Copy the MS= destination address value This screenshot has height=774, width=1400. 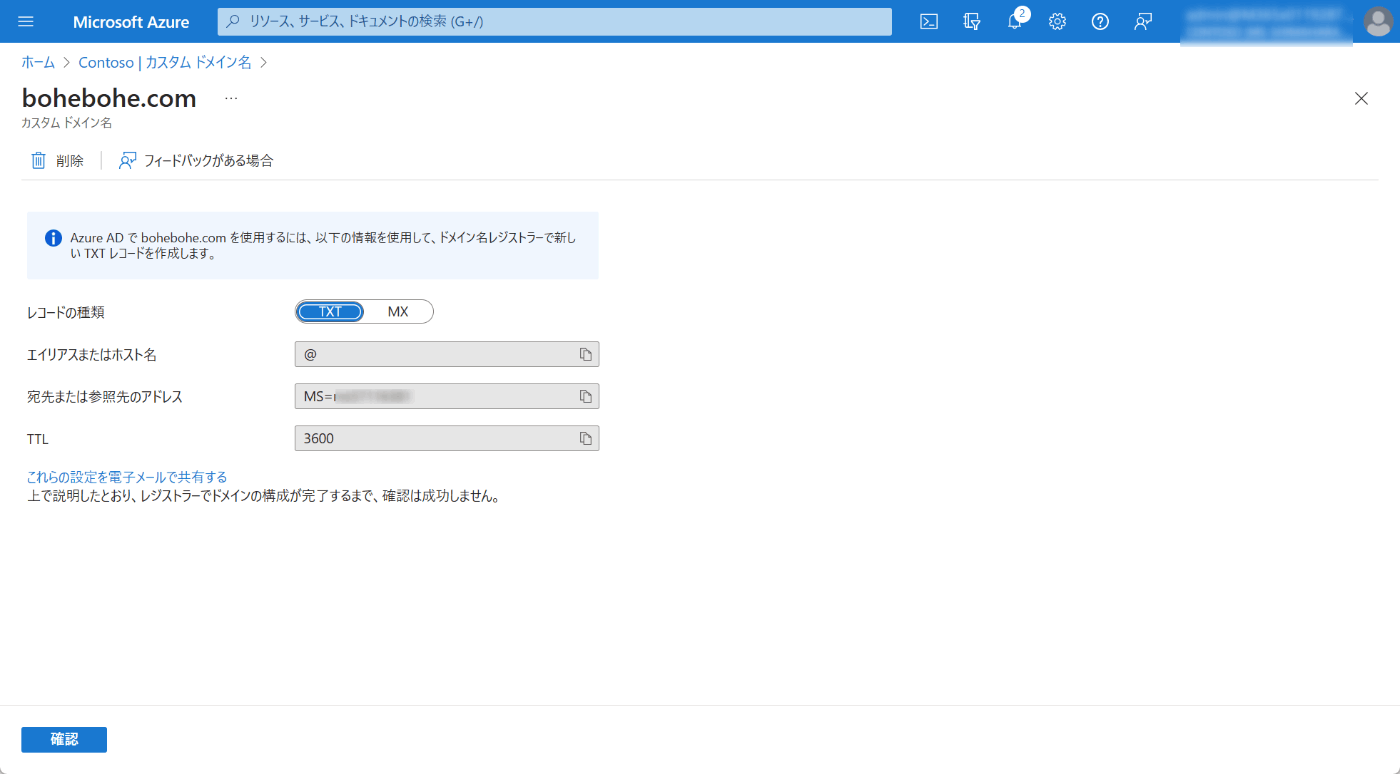(586, 396)
